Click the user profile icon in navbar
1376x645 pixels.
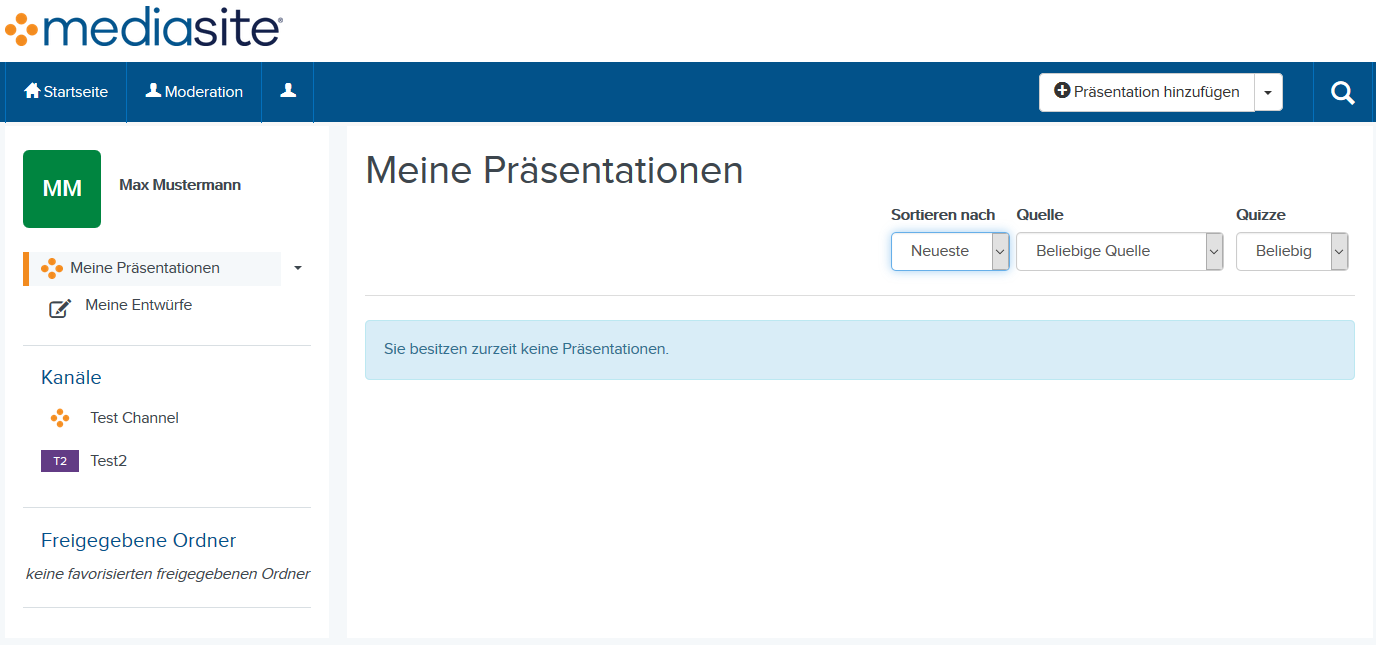(288, 91)
